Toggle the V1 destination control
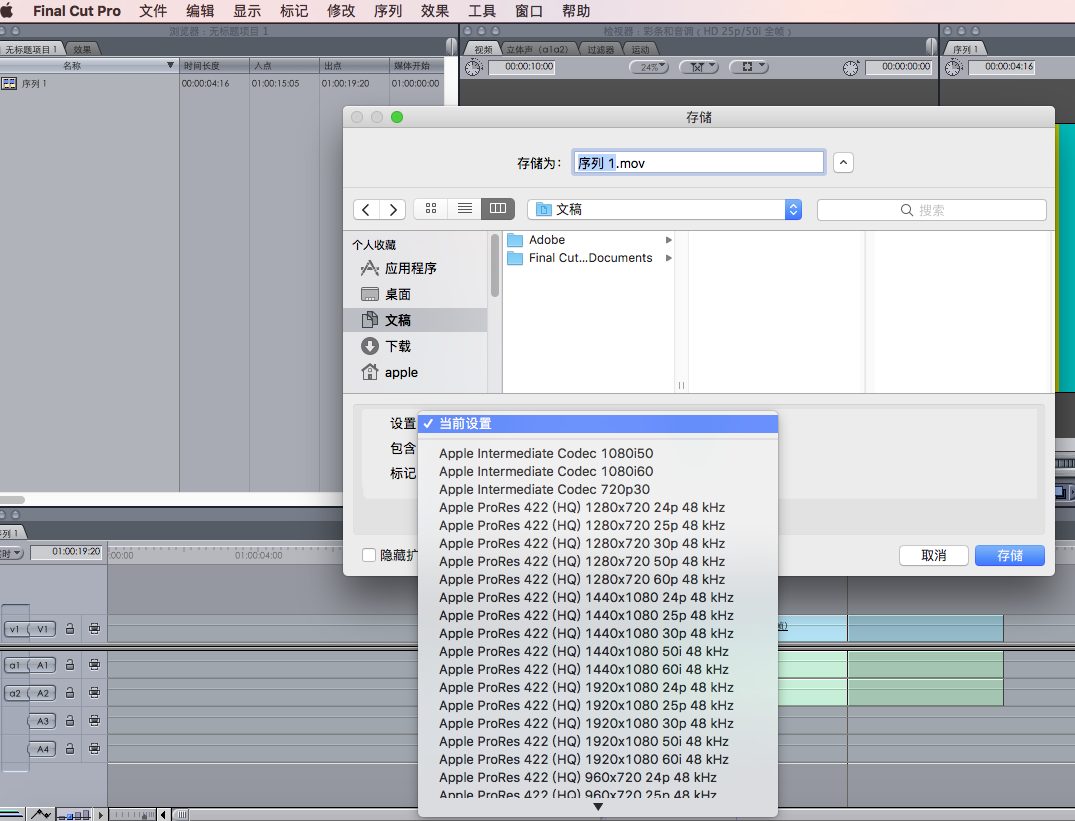The image size is (1075, 821). pos(43,629)
